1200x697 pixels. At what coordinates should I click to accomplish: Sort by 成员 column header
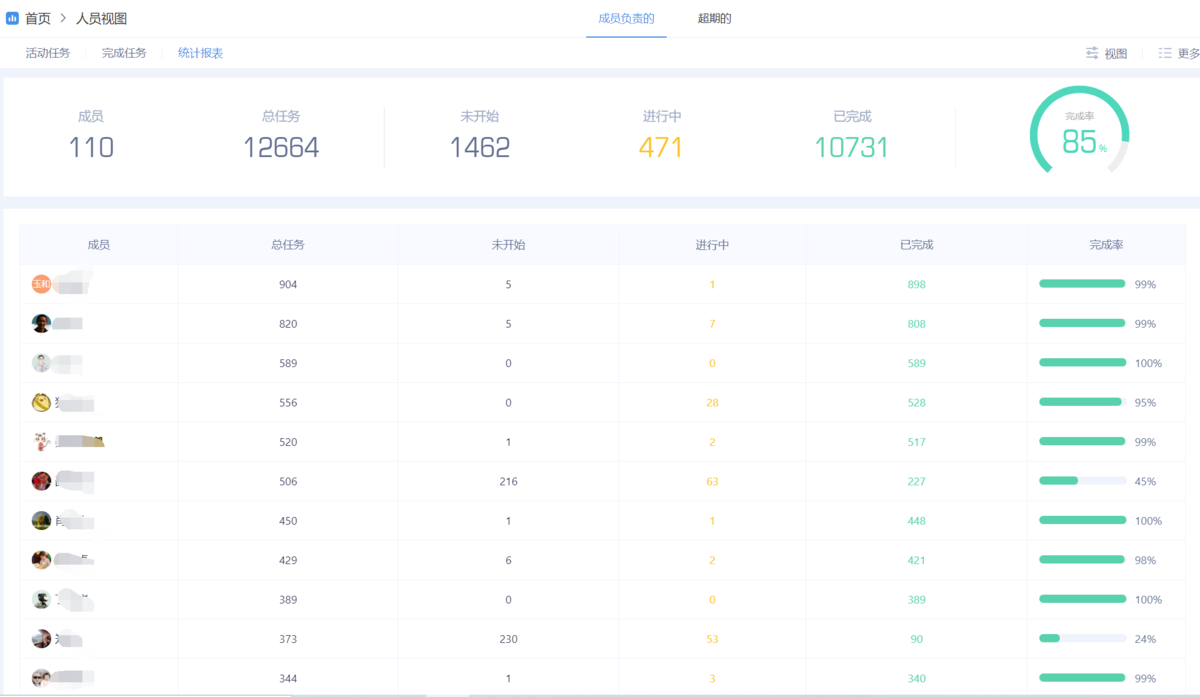pos(99,245)
